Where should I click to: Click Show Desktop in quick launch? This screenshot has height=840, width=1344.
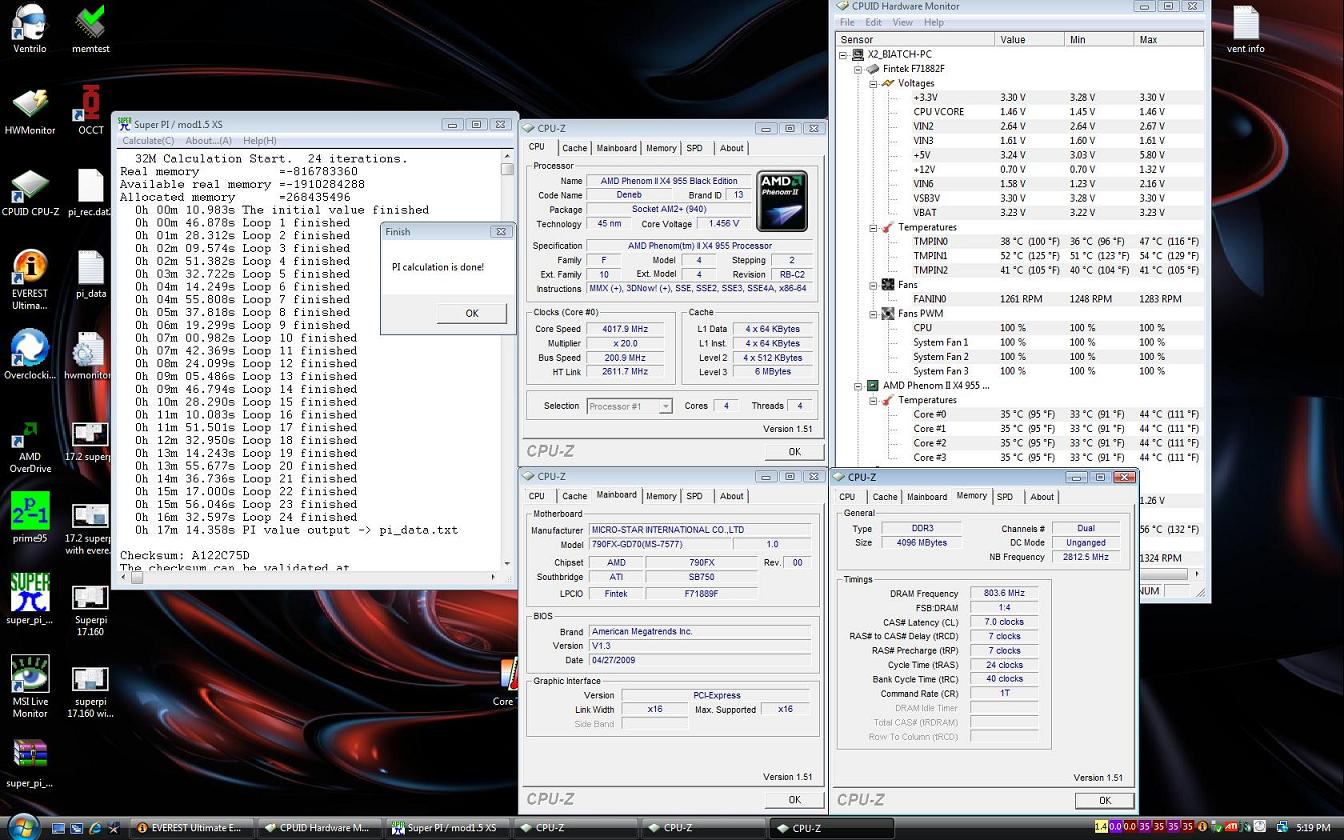click(59, 828)
